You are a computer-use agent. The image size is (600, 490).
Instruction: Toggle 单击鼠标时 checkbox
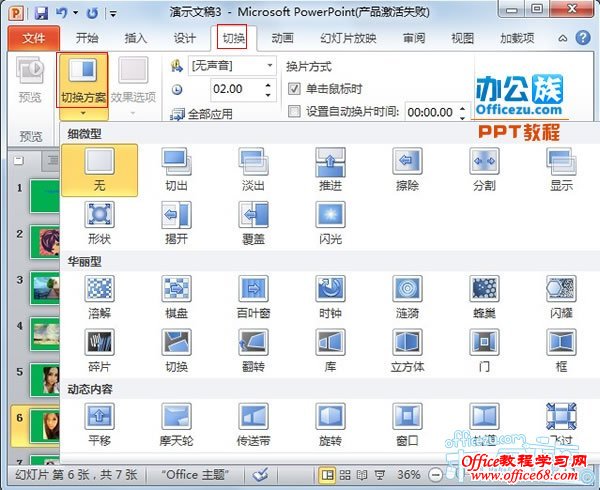point(294,89)
